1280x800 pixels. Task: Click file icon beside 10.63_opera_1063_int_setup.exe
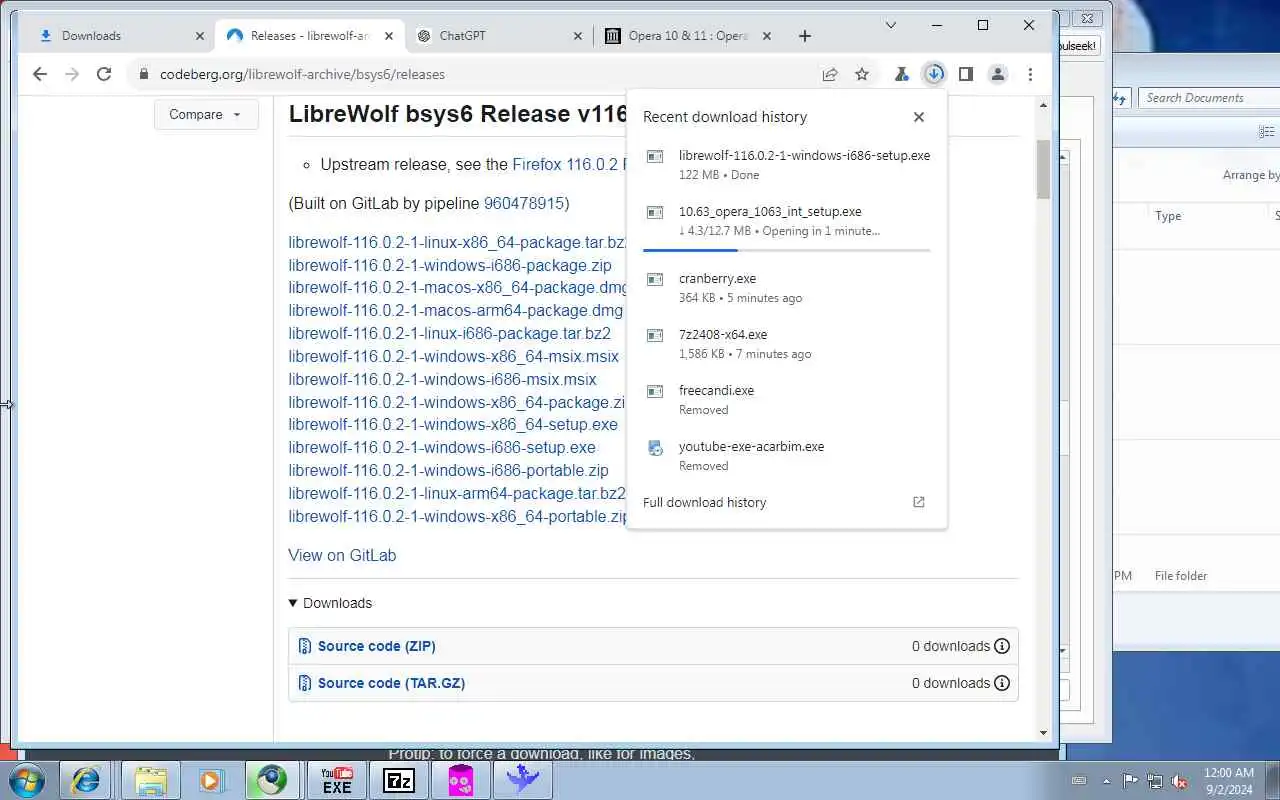[655, 212]
